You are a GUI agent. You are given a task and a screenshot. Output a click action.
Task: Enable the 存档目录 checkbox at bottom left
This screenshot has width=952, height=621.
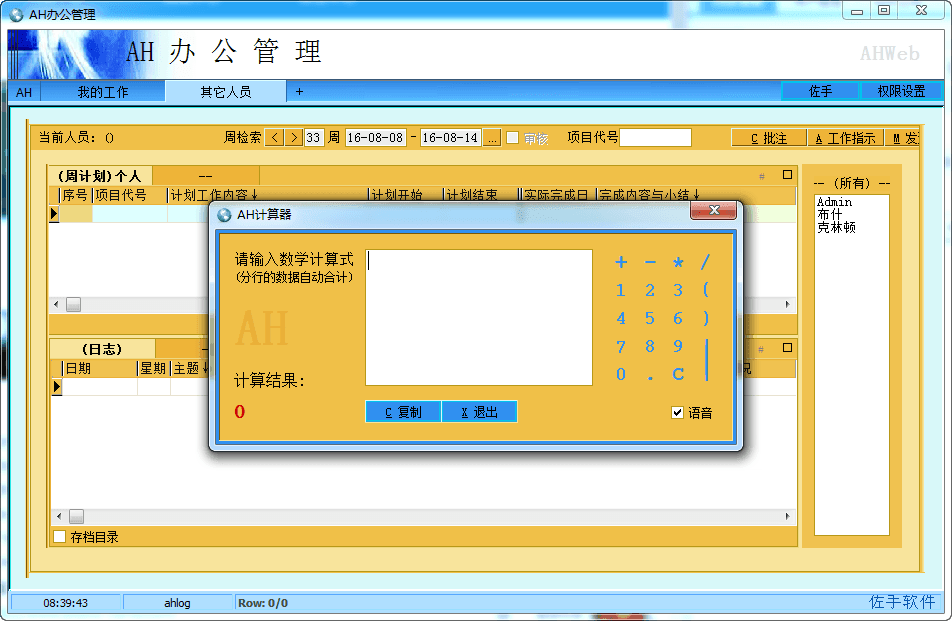58,537
